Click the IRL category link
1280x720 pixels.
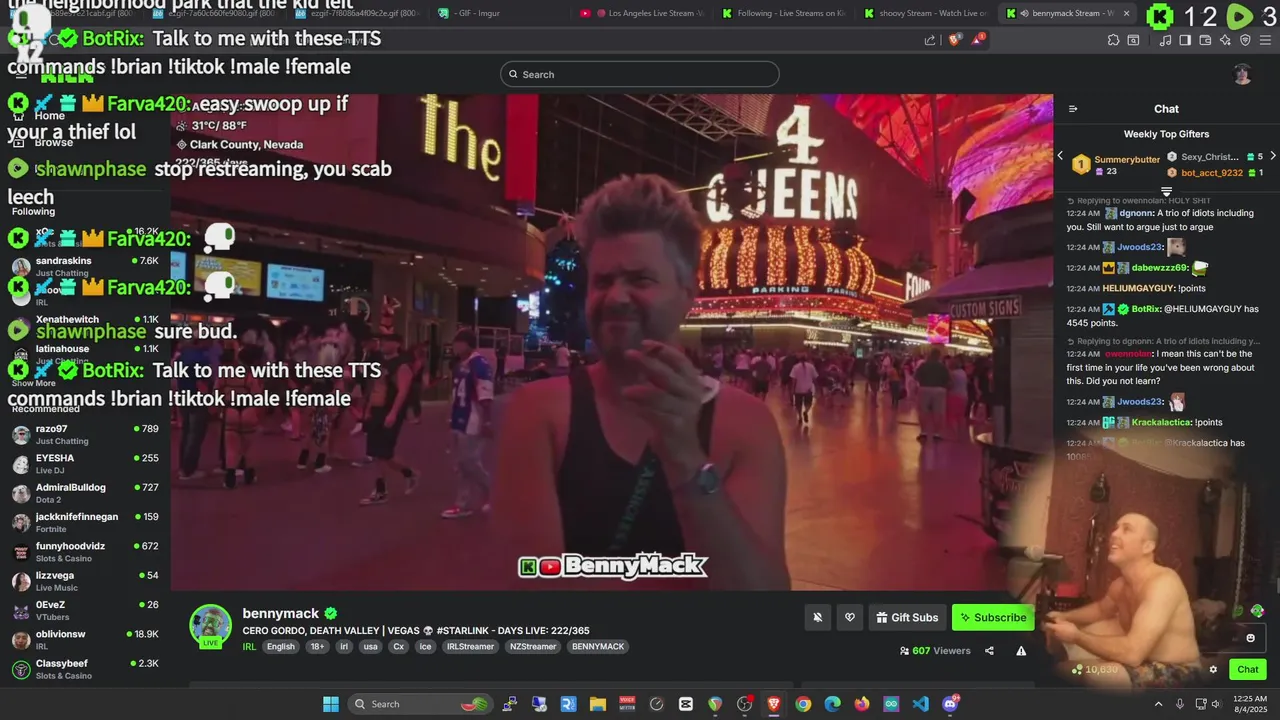249,646
